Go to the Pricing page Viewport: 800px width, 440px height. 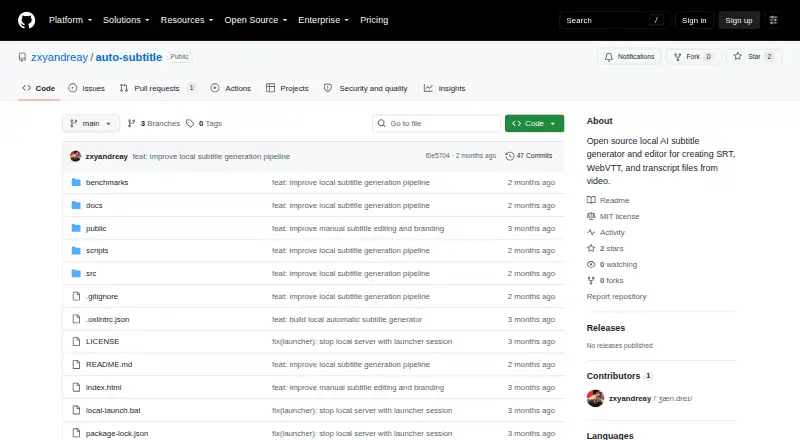[x=374, y=20]
